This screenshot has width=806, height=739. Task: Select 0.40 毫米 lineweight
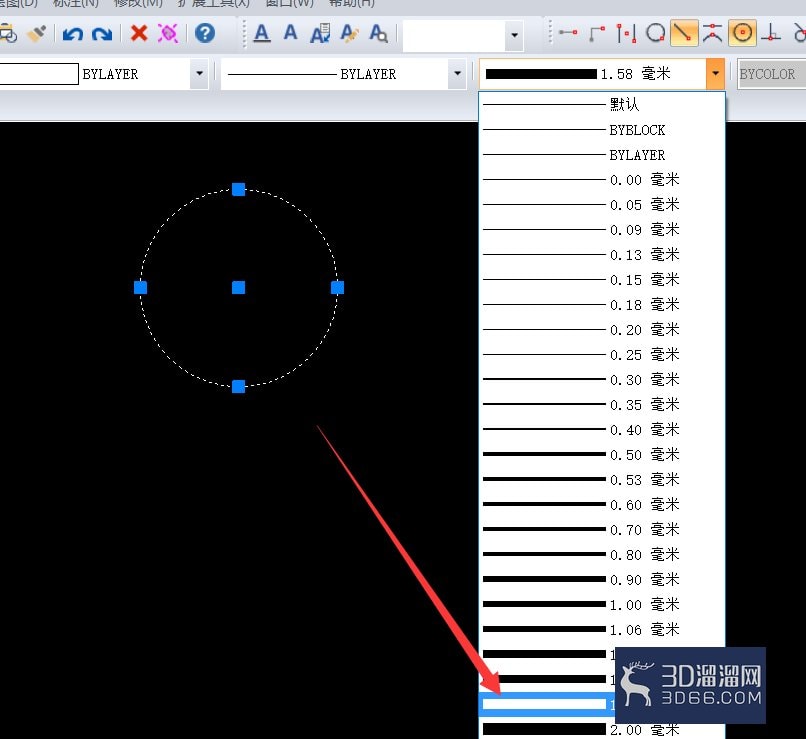click(601, 429)
